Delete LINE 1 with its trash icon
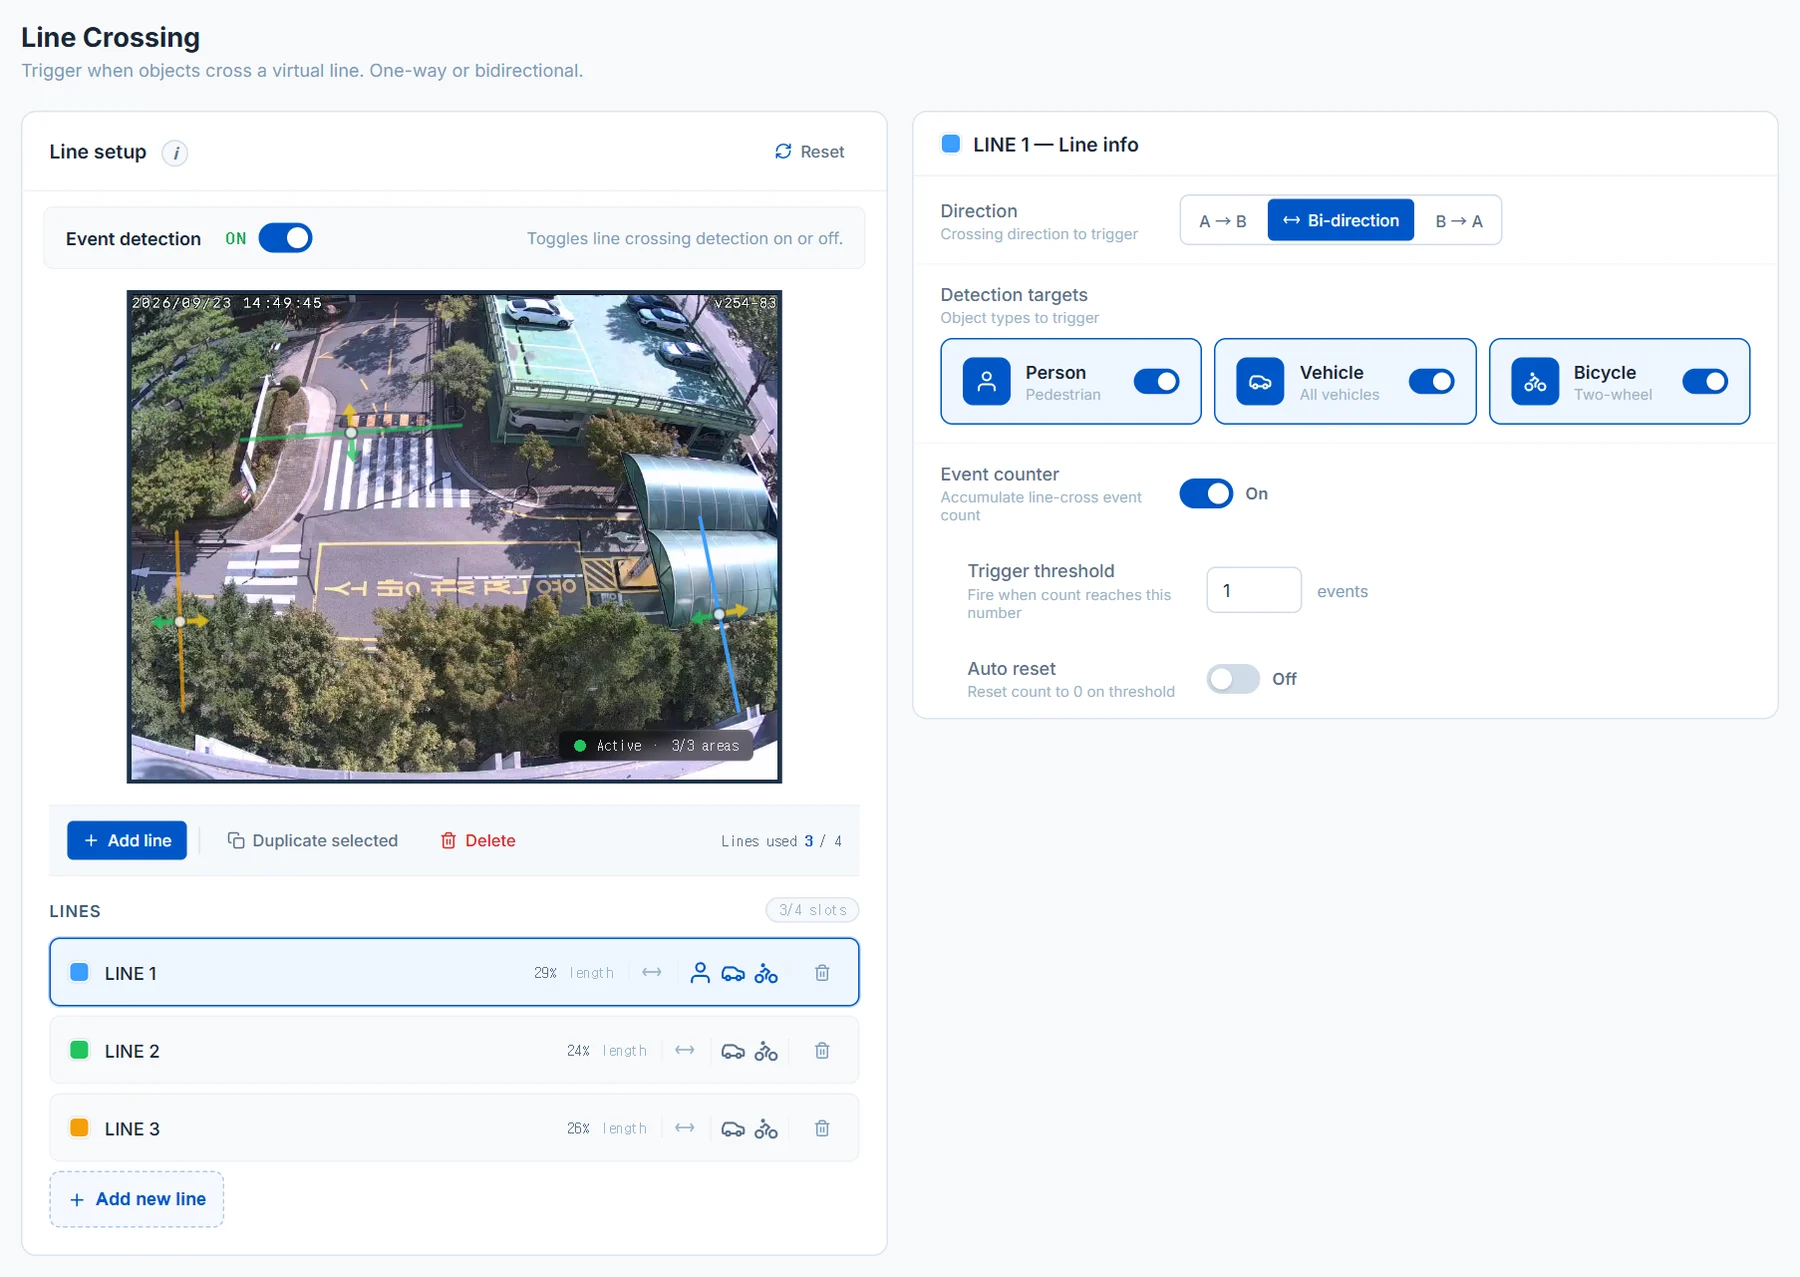 [x=822, y=972]
